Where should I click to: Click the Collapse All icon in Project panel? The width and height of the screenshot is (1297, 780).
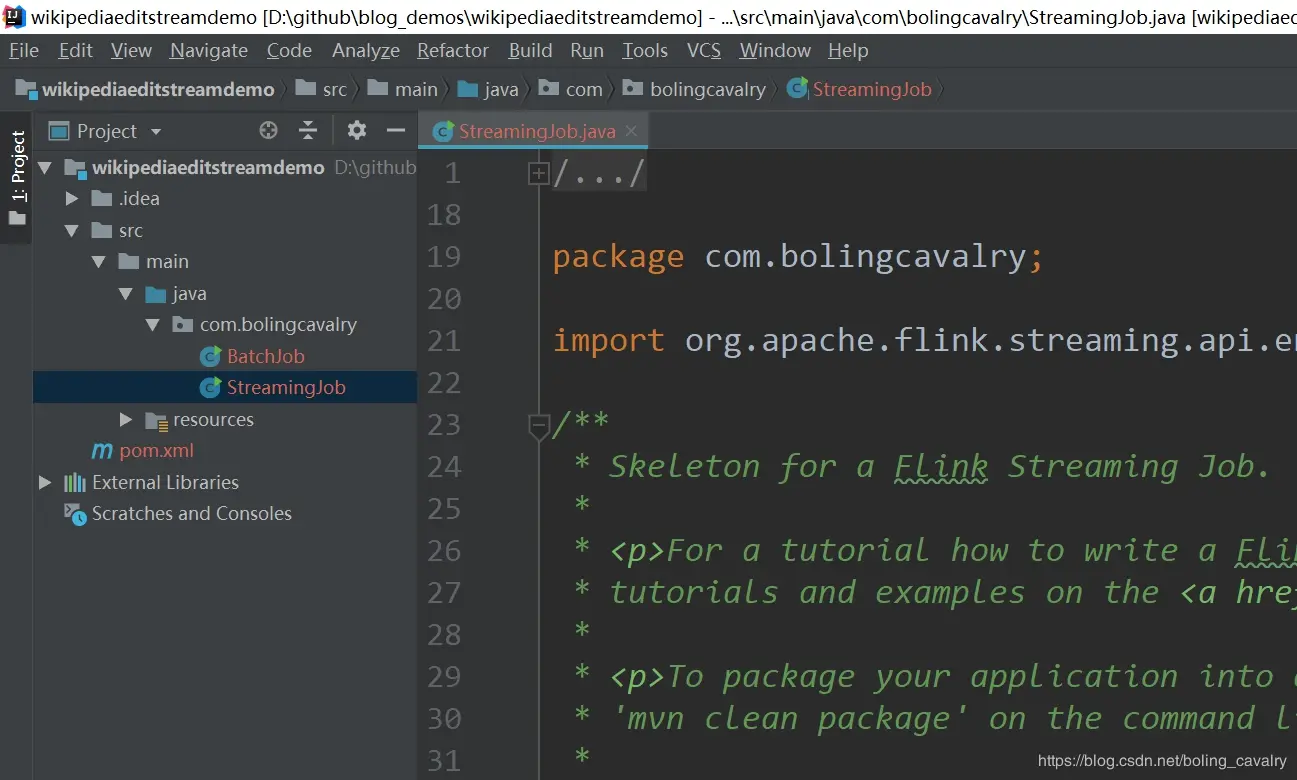pos(308,131)
